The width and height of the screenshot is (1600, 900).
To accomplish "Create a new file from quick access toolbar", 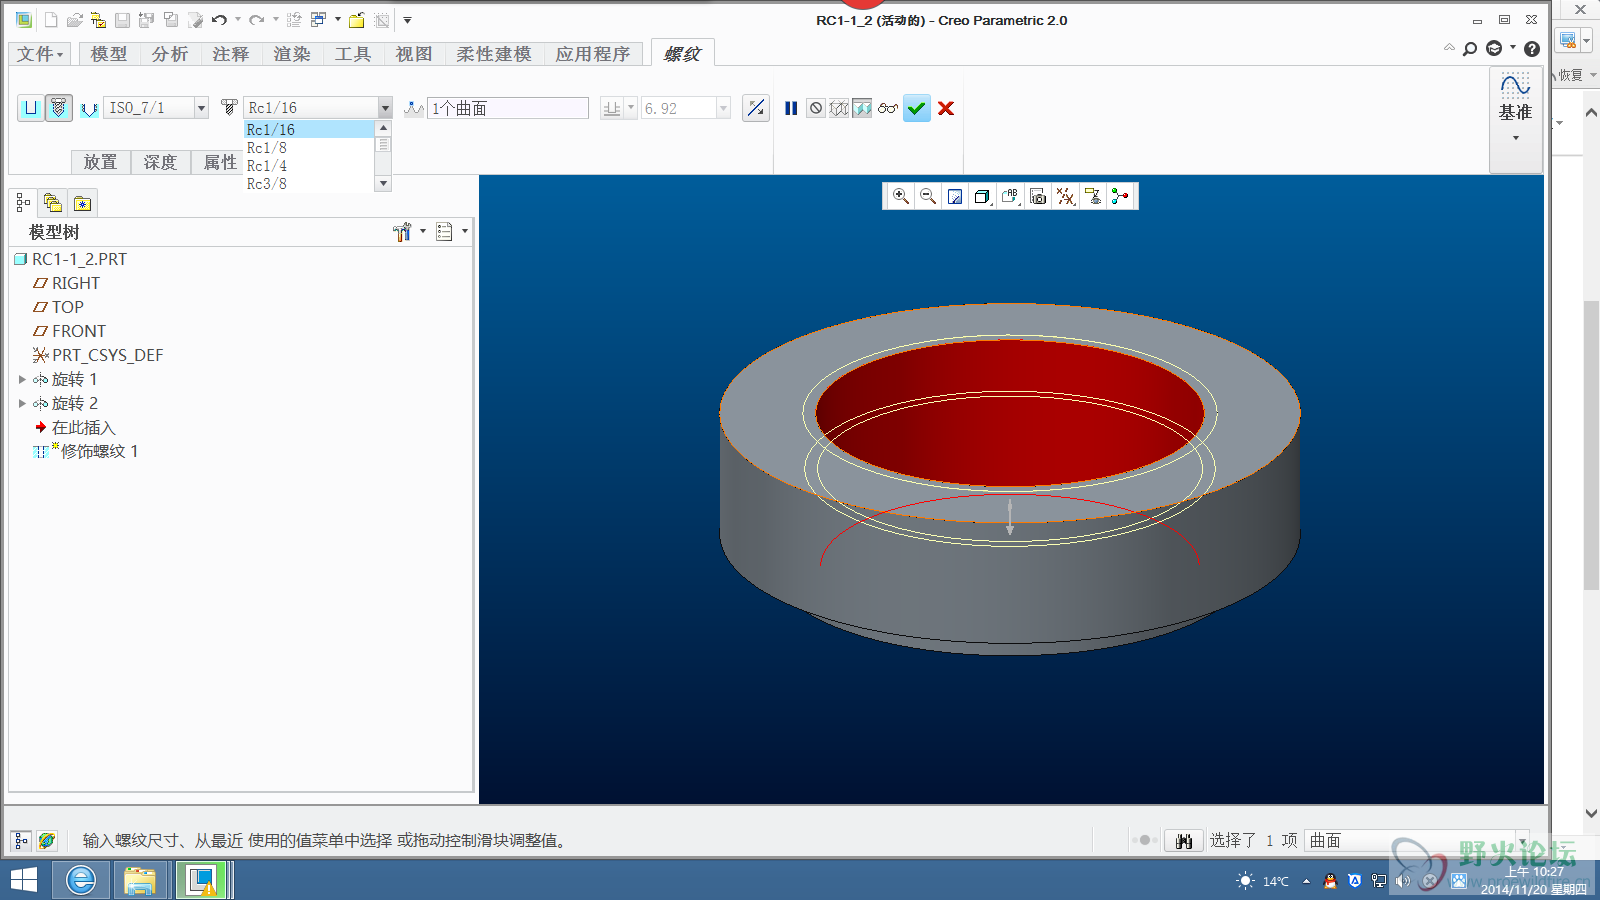I will (51, 20).
